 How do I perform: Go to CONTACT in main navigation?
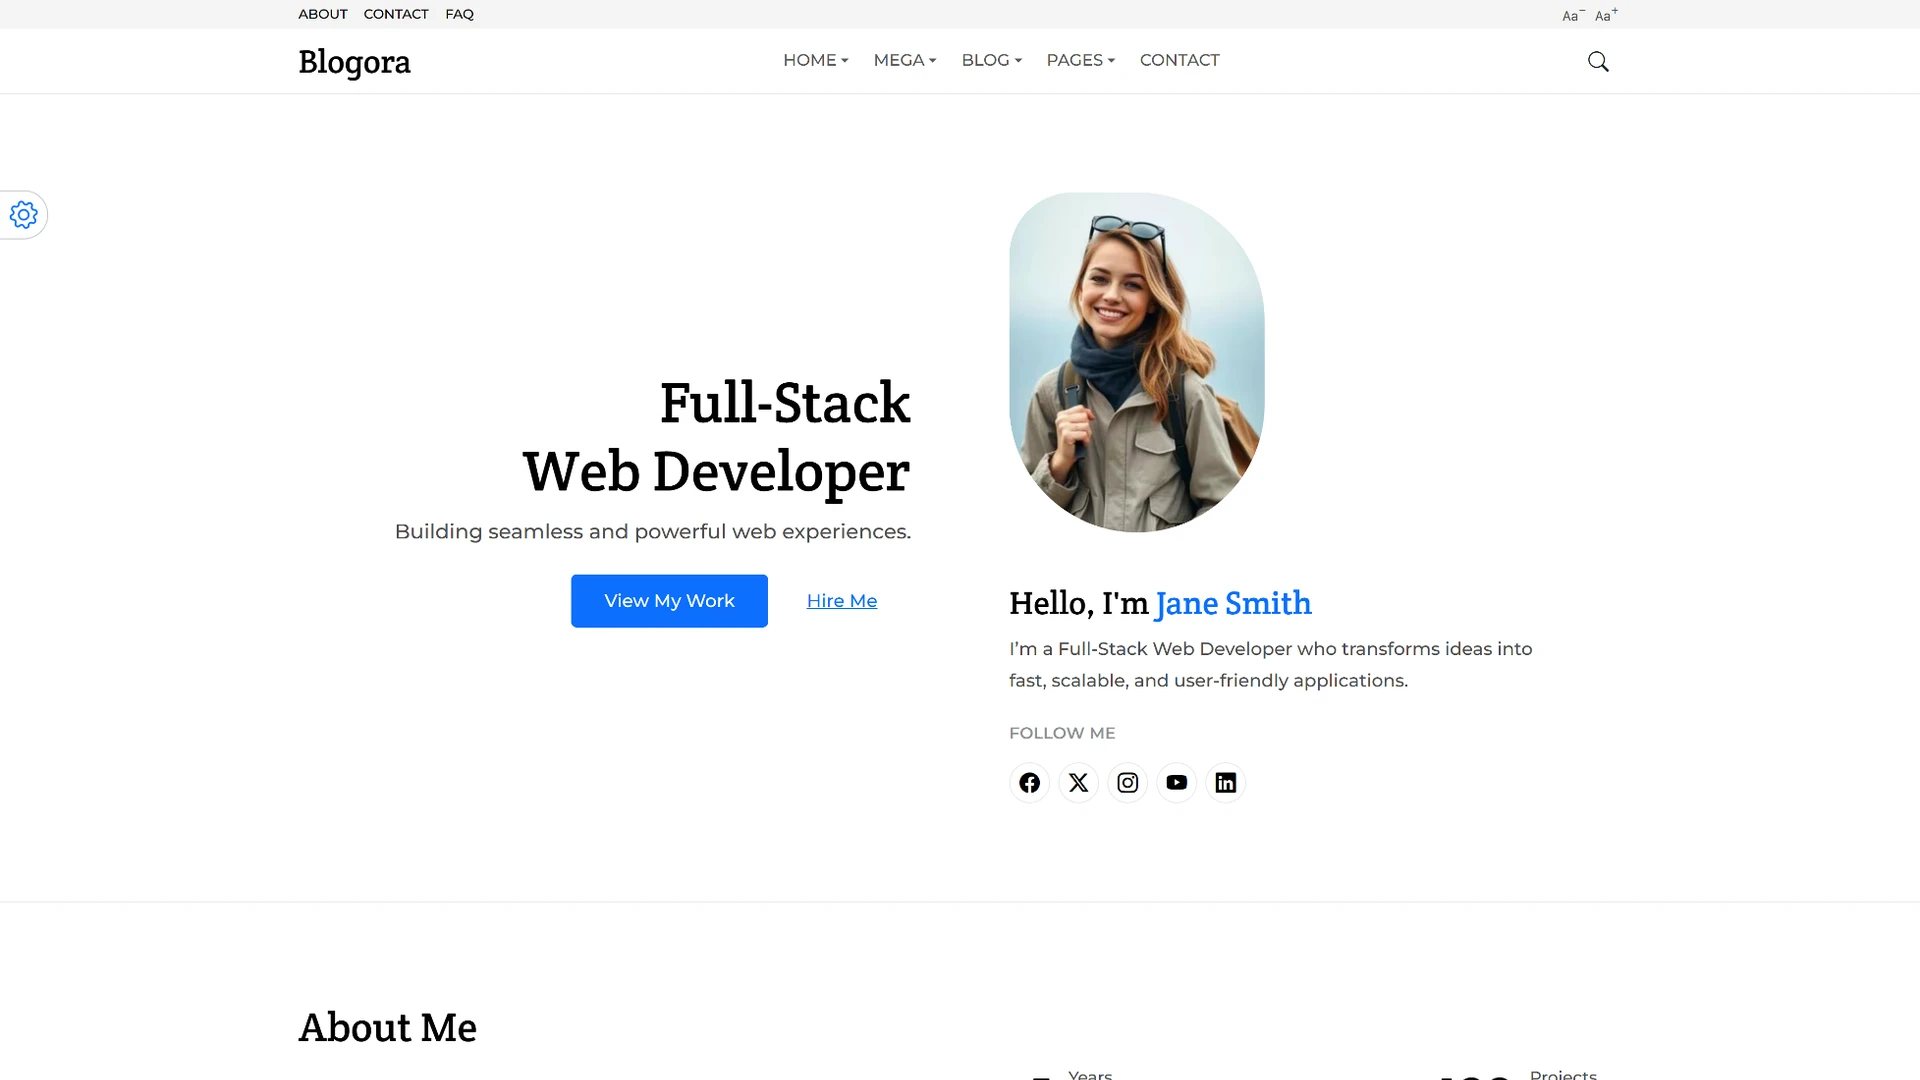[x=1179, y=60]
